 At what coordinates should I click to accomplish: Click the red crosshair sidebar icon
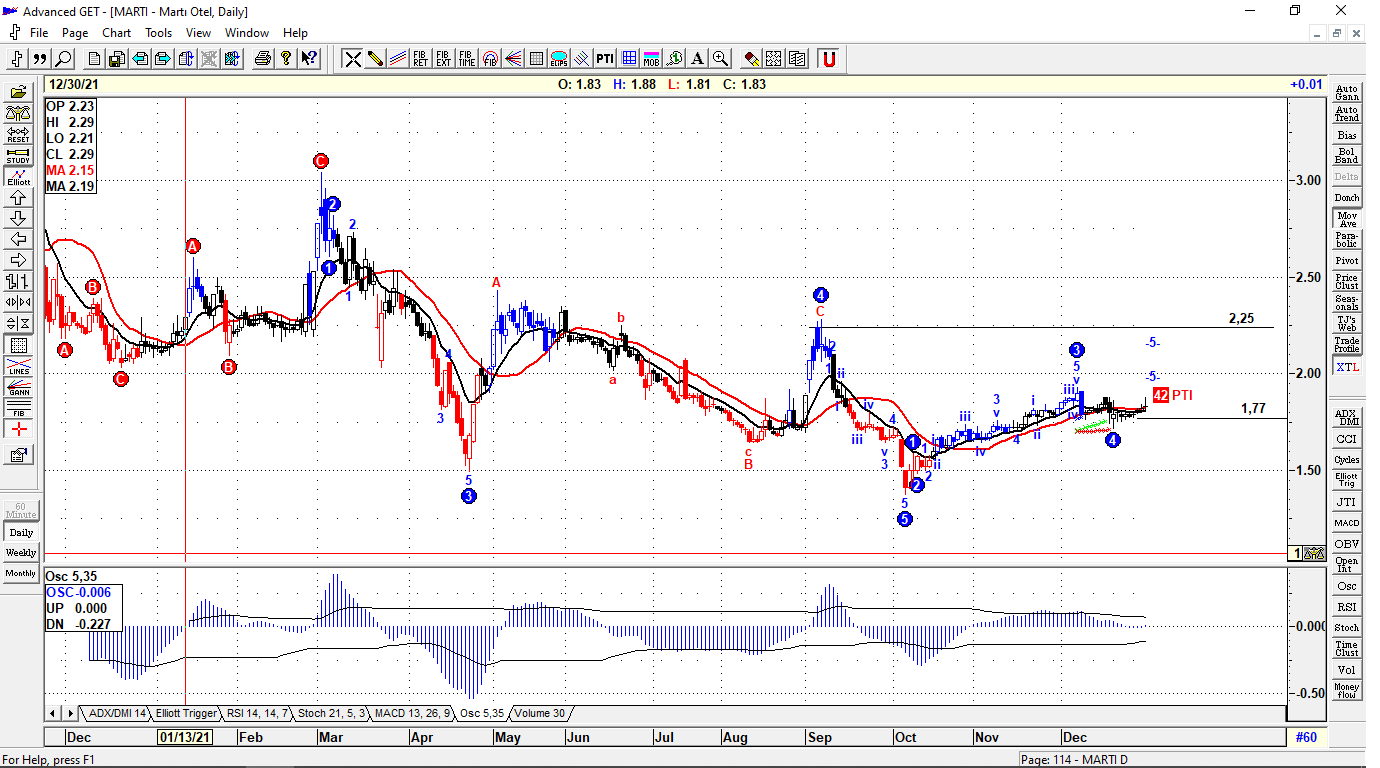point(18,429)
